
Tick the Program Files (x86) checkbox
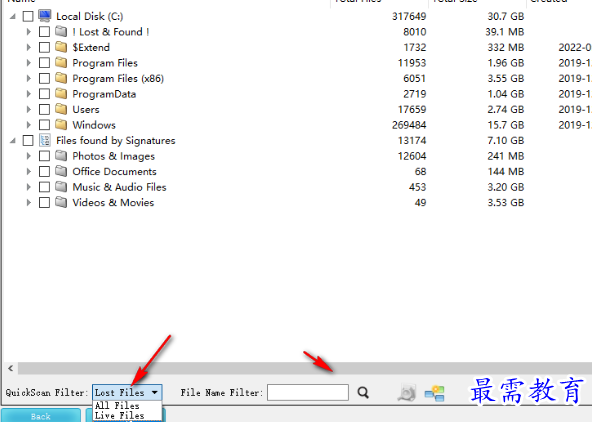(44, 78)
